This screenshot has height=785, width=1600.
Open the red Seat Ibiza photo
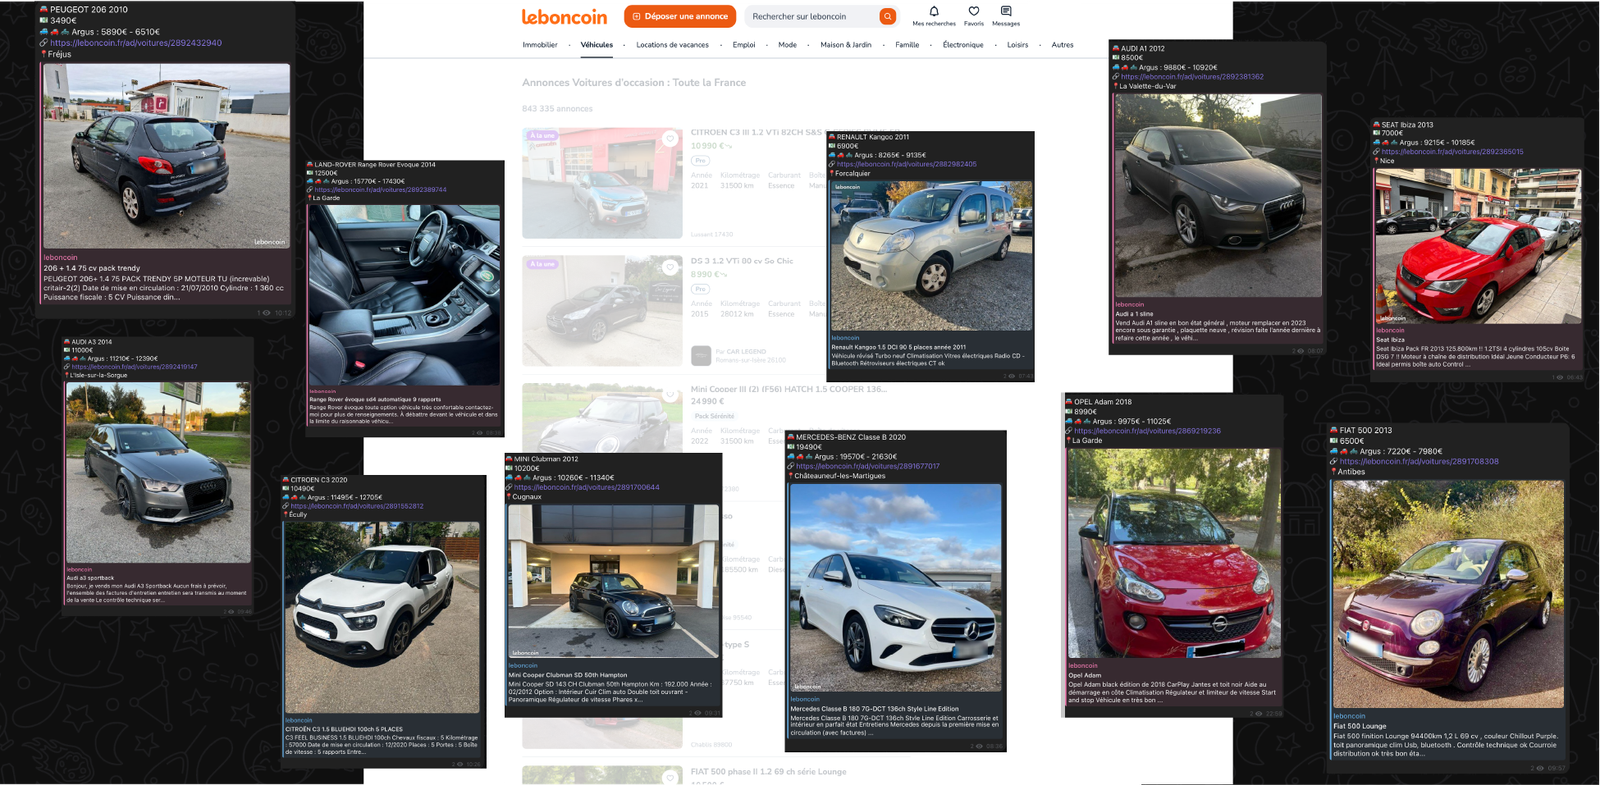point(1478,246)
